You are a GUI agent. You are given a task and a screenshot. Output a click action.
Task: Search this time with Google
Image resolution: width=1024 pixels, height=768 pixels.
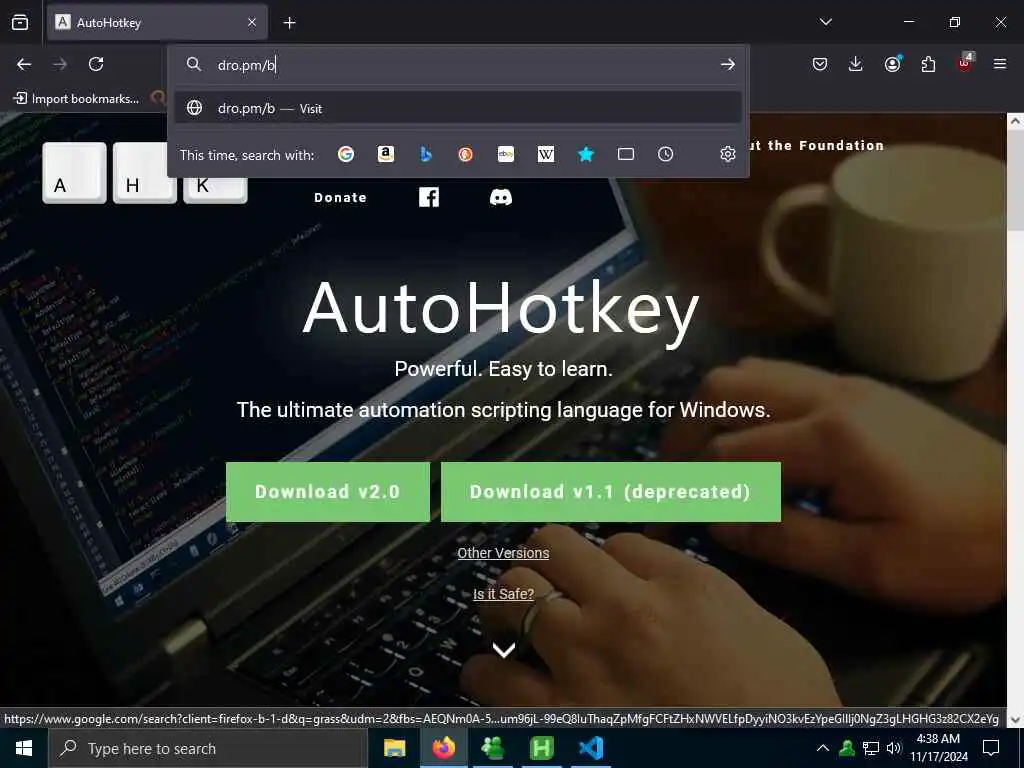(346, 154)
